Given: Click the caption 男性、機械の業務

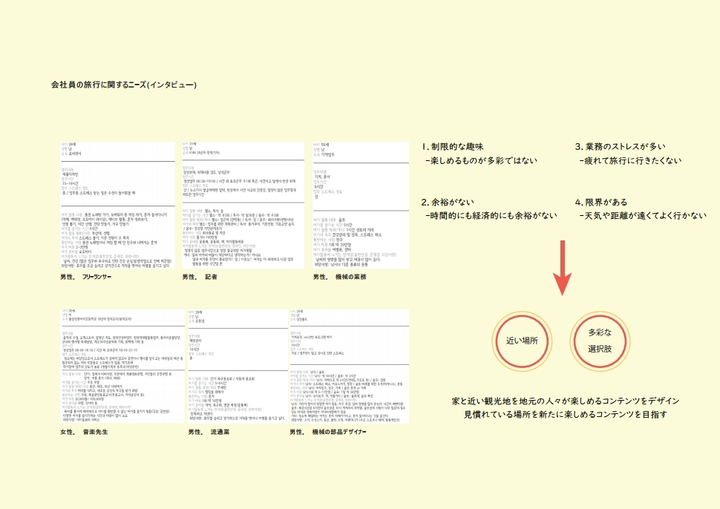Looking at the screenshot, I should pyautogui.click(x=340, y=277).
